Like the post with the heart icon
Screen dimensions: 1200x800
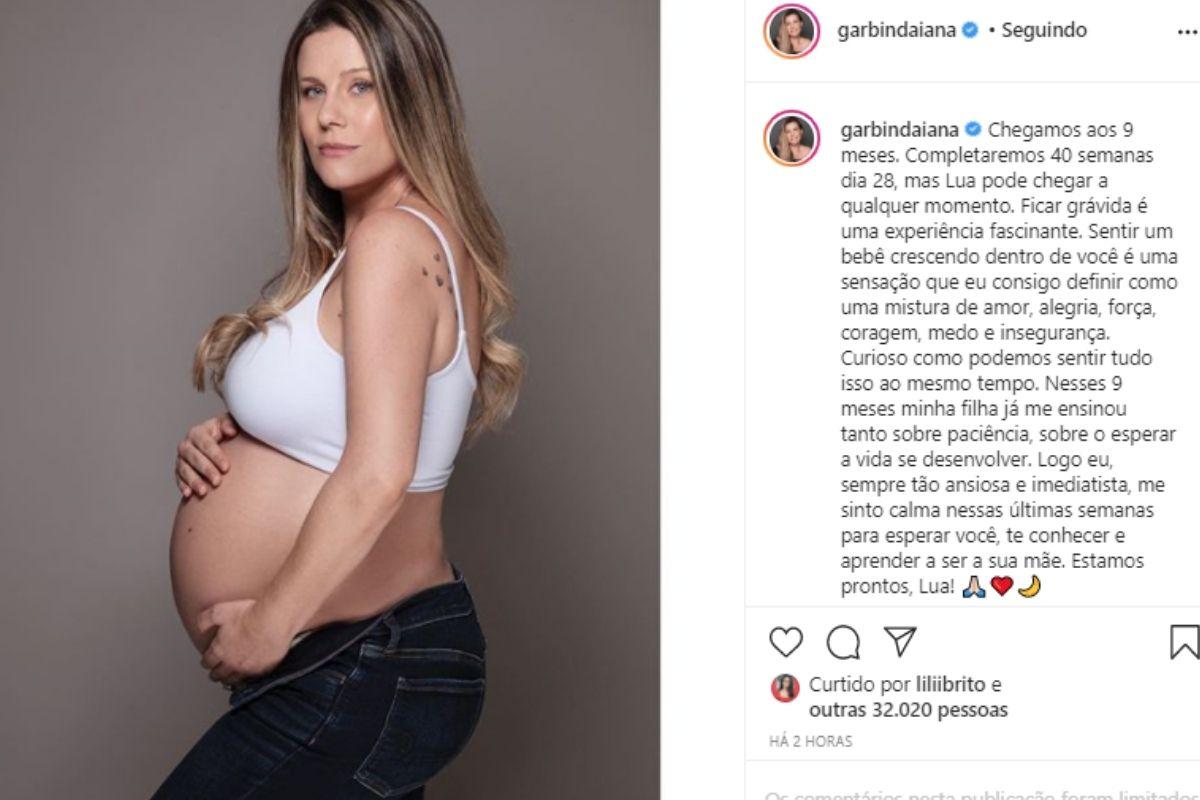coord(786,641)
